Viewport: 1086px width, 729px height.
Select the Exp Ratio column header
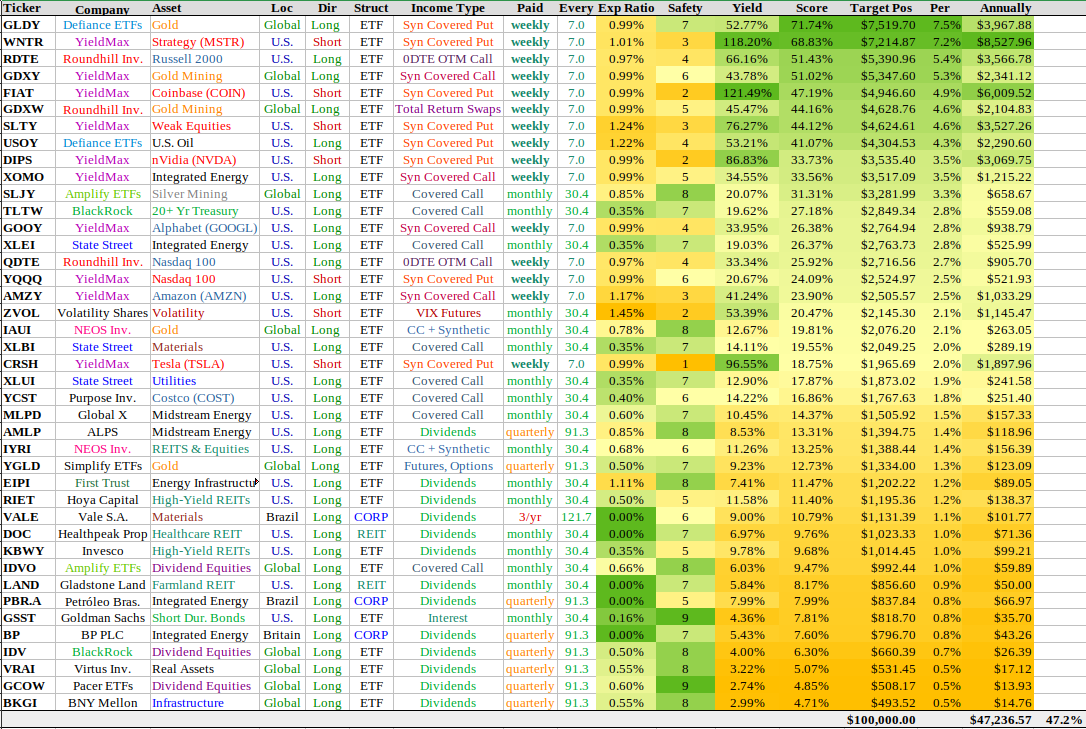[x=626, y=8]
